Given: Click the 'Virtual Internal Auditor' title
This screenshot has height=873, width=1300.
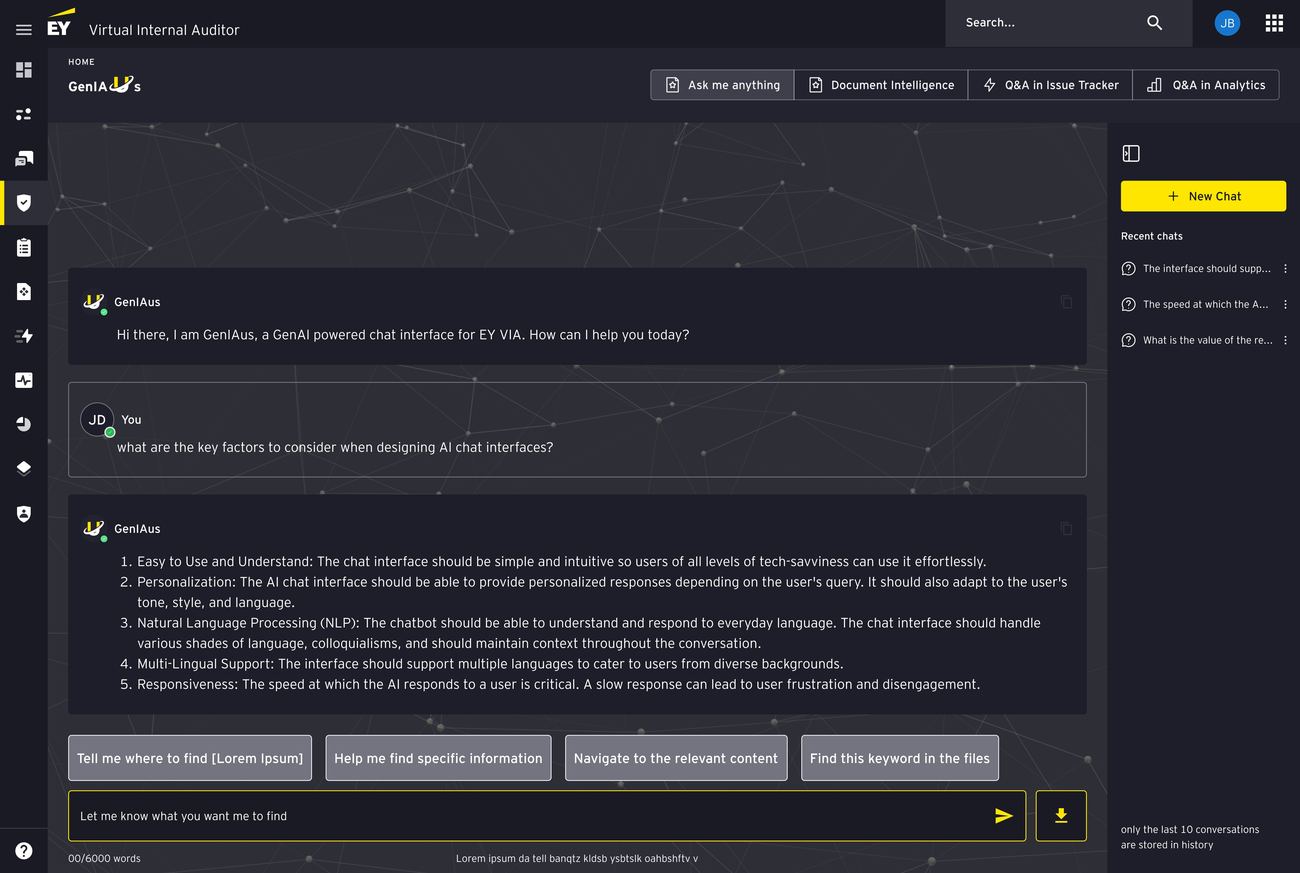Looking at the screenshot, I should pos(164,30).
